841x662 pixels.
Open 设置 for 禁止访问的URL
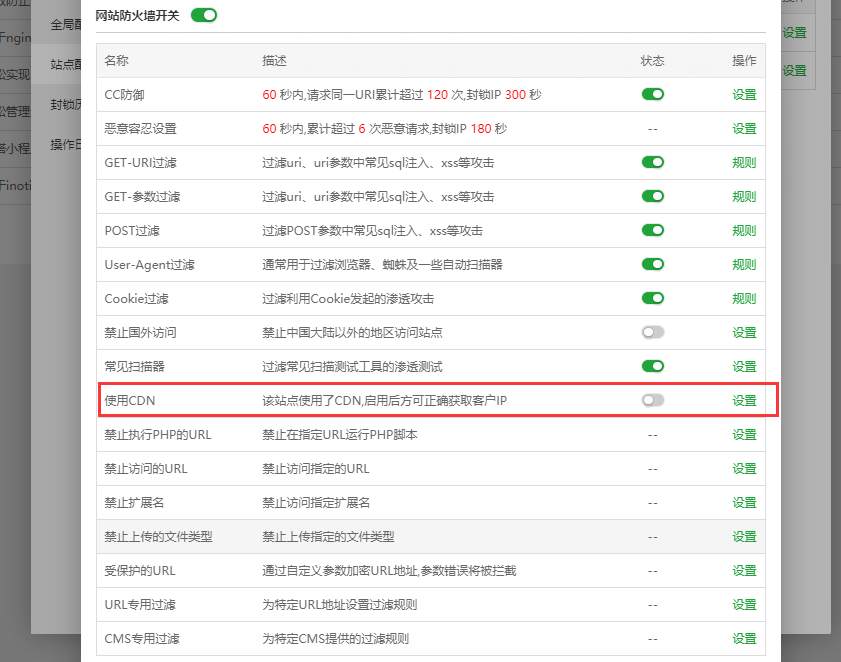pyautogui.click(x=744, y=469)
